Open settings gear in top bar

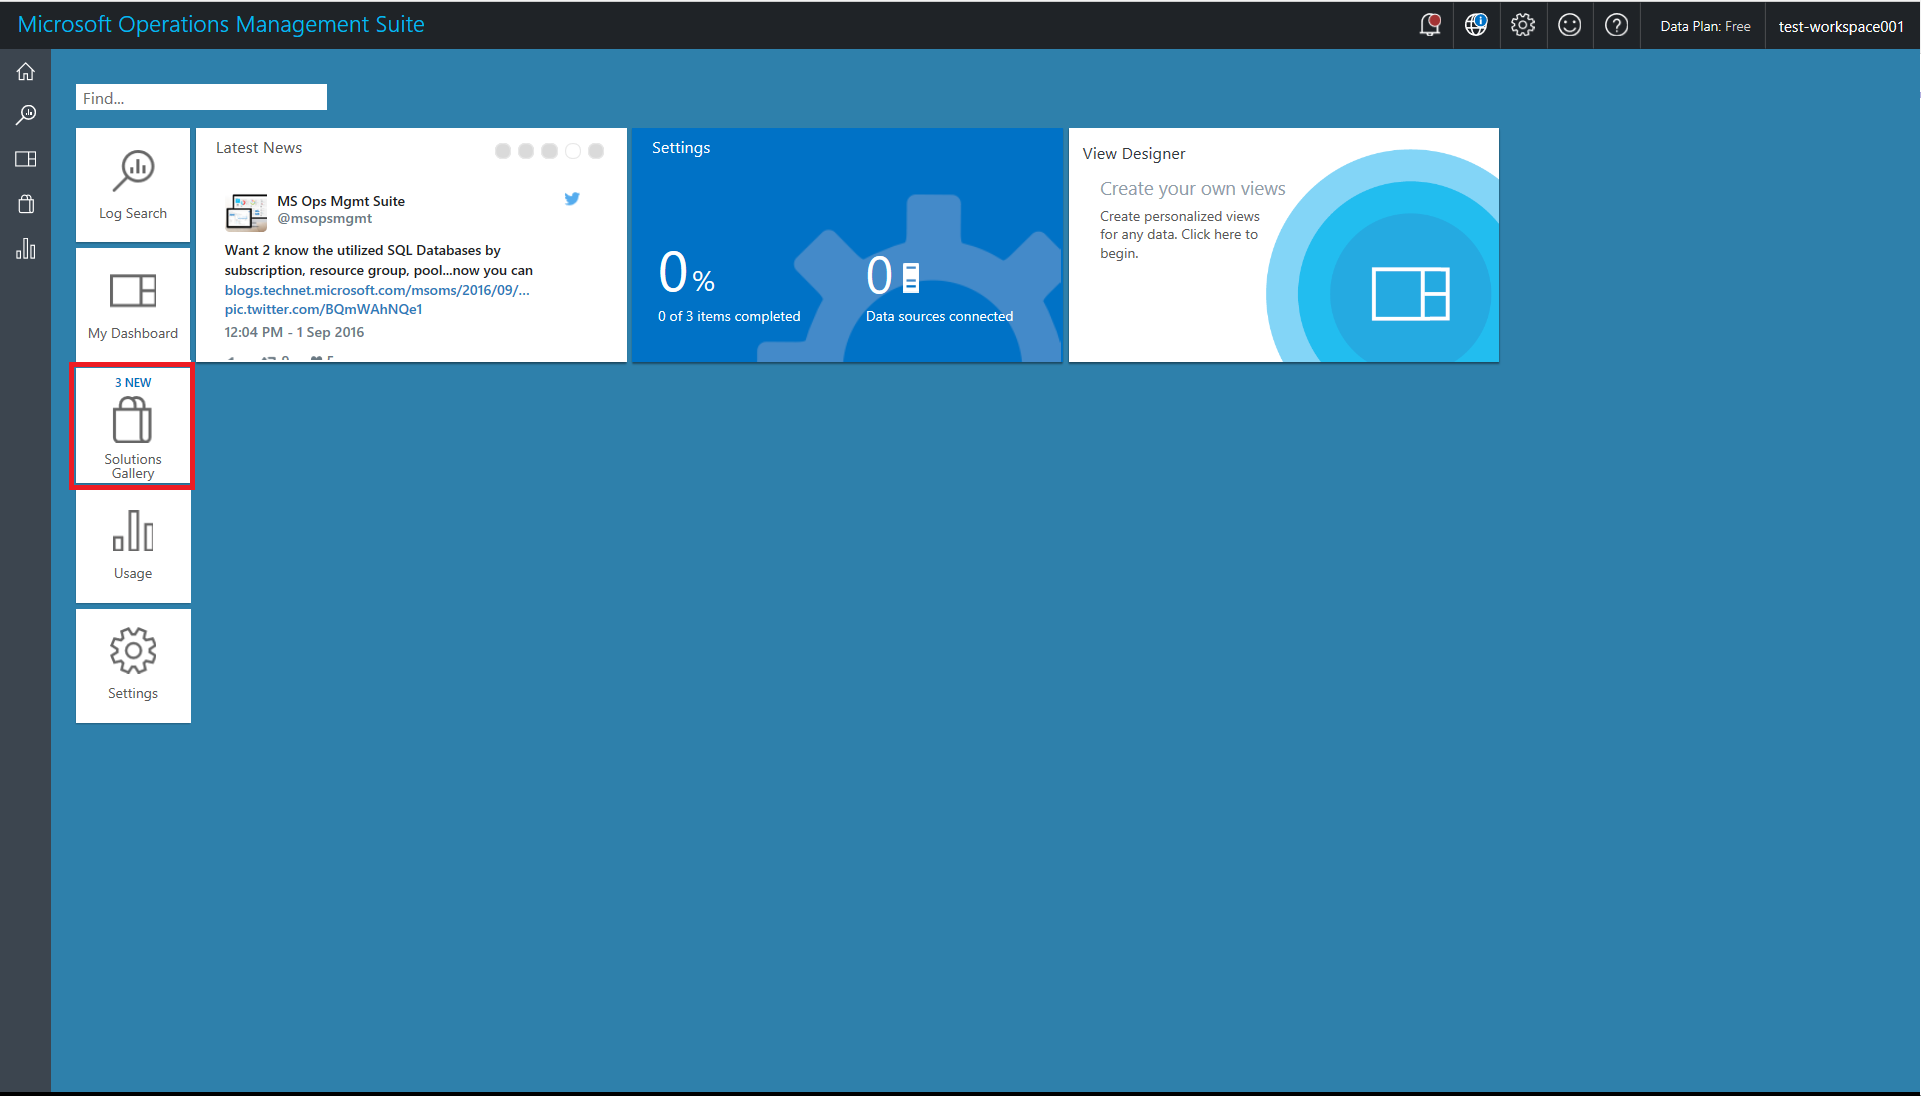[1523, 25]
